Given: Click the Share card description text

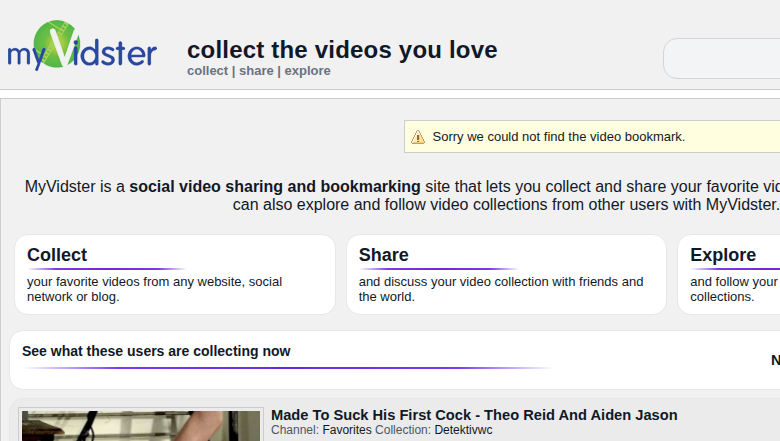Looking at the screenshot, I should [500, 289].
